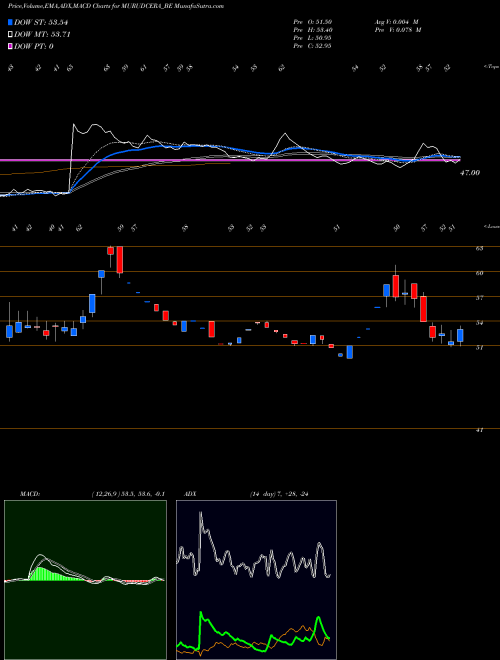
Task: Click the tall red candle touching the 63 line
Action: [x=120, y=260]
